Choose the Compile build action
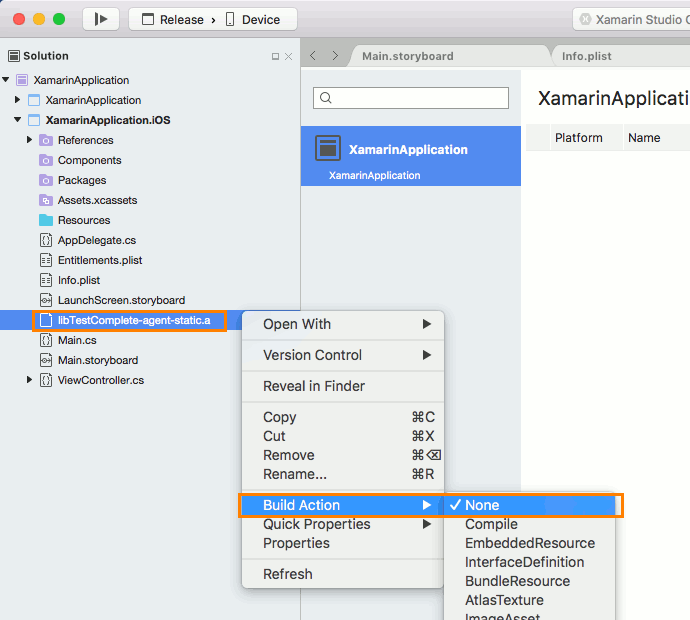The image size is (690, 620). (491, 524)
